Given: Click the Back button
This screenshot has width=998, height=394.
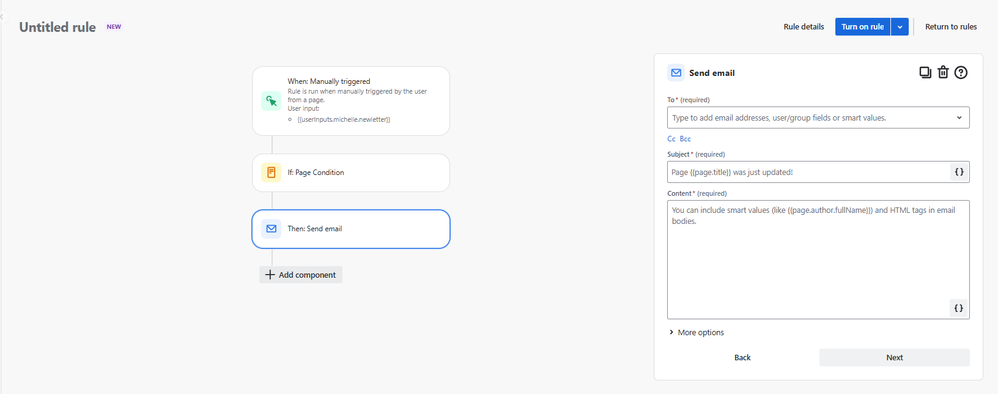Looking at the screenshot, I should (743, 357).
